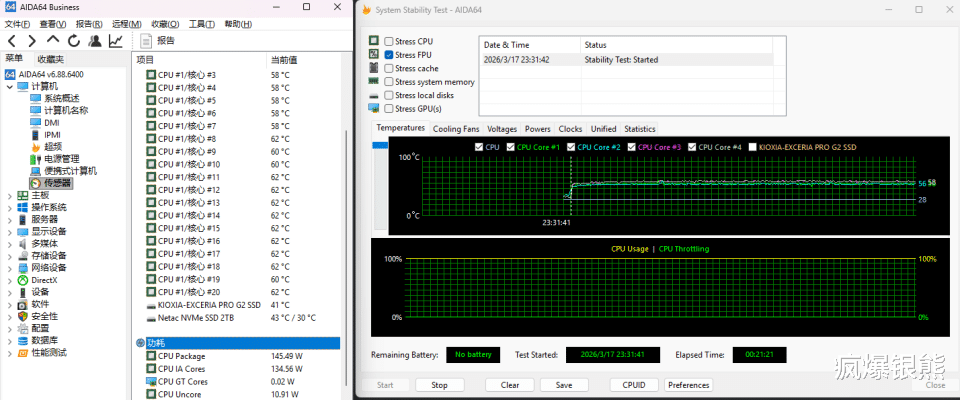Select the DMI tree item

[x=51, y=123]
